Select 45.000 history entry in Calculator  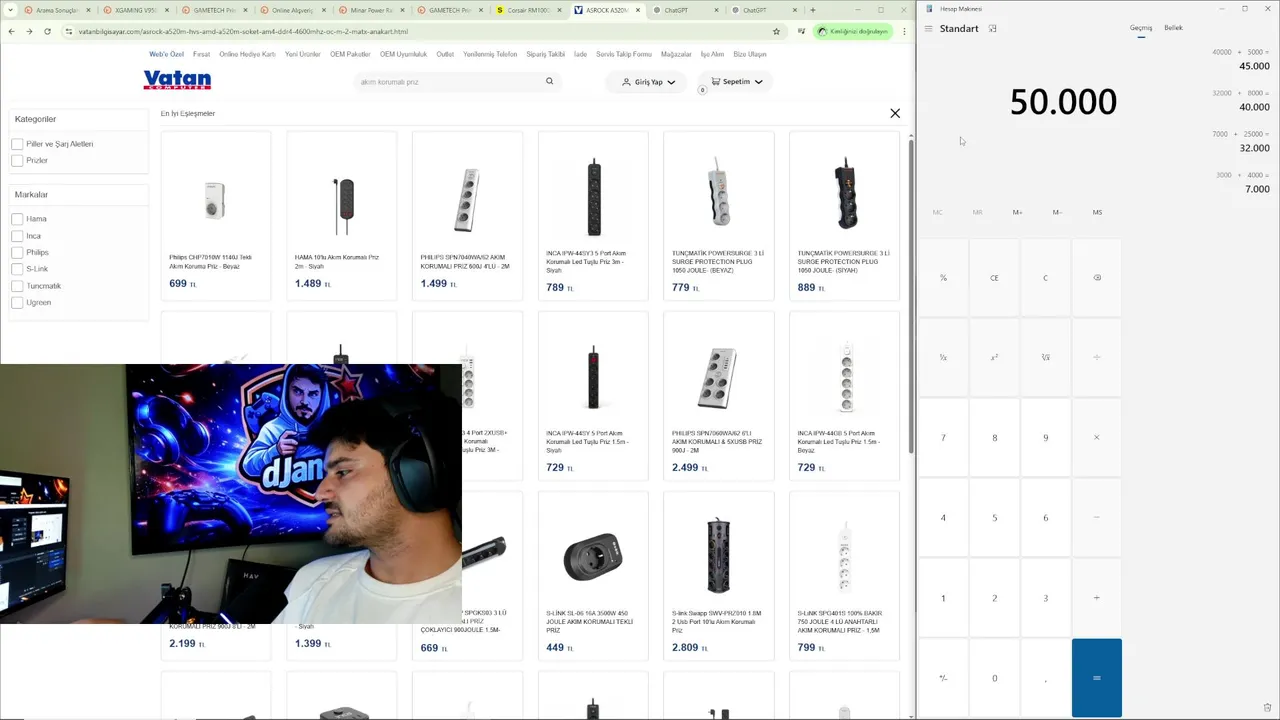tap(1239, 59)
